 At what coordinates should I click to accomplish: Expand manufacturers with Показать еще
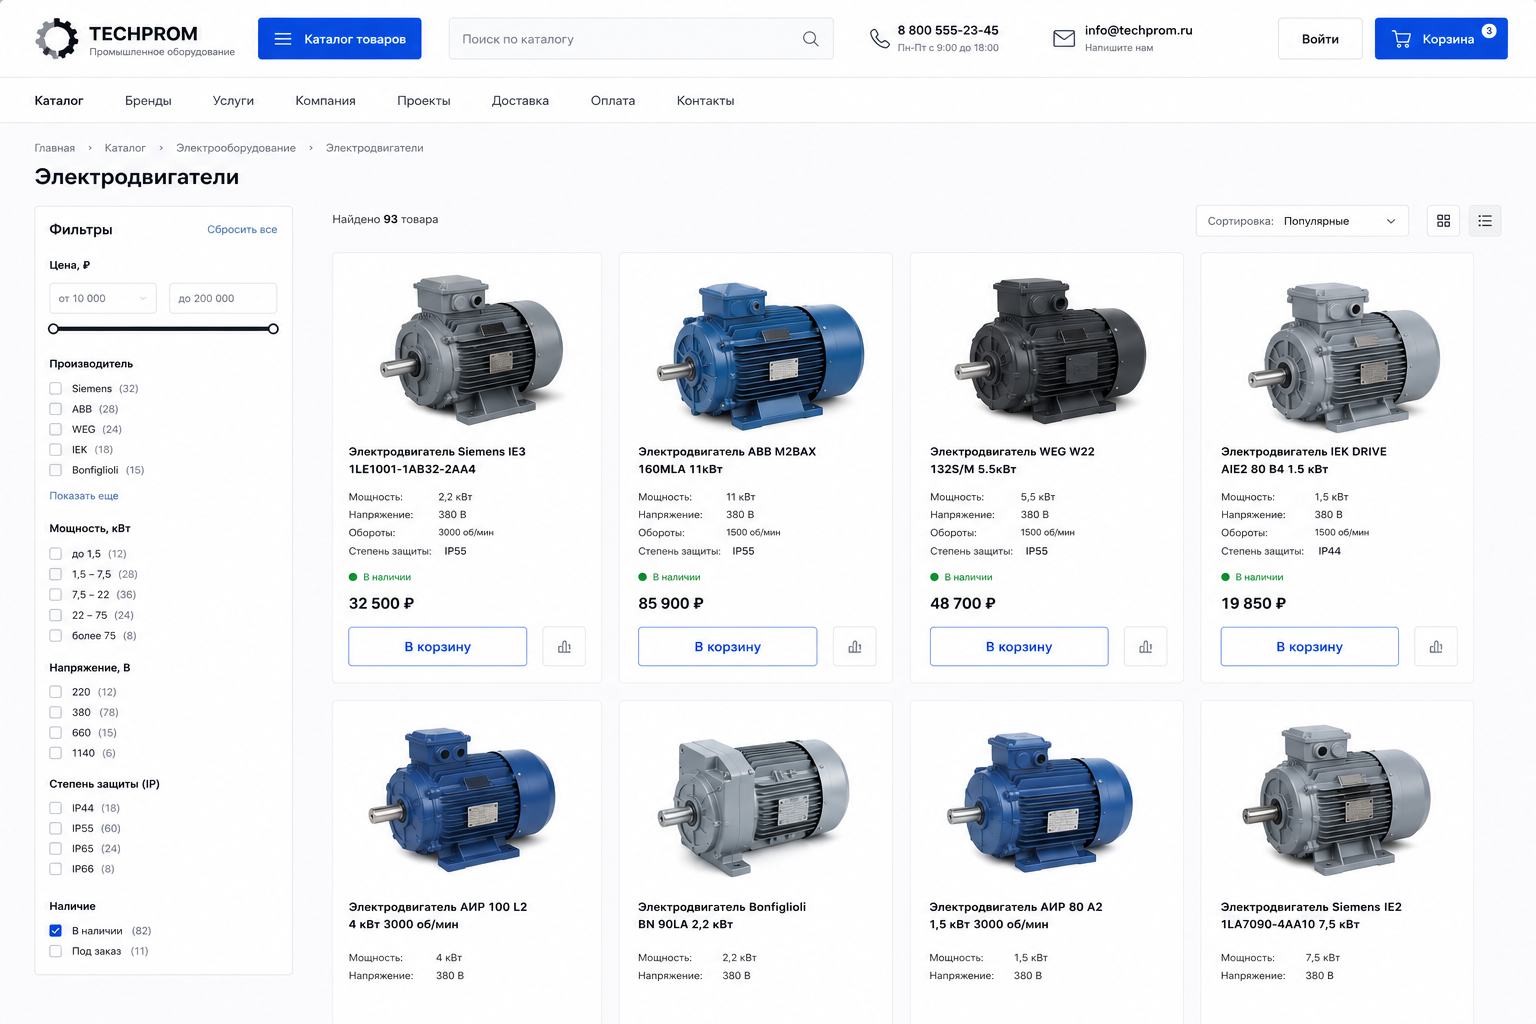(84, 496)
